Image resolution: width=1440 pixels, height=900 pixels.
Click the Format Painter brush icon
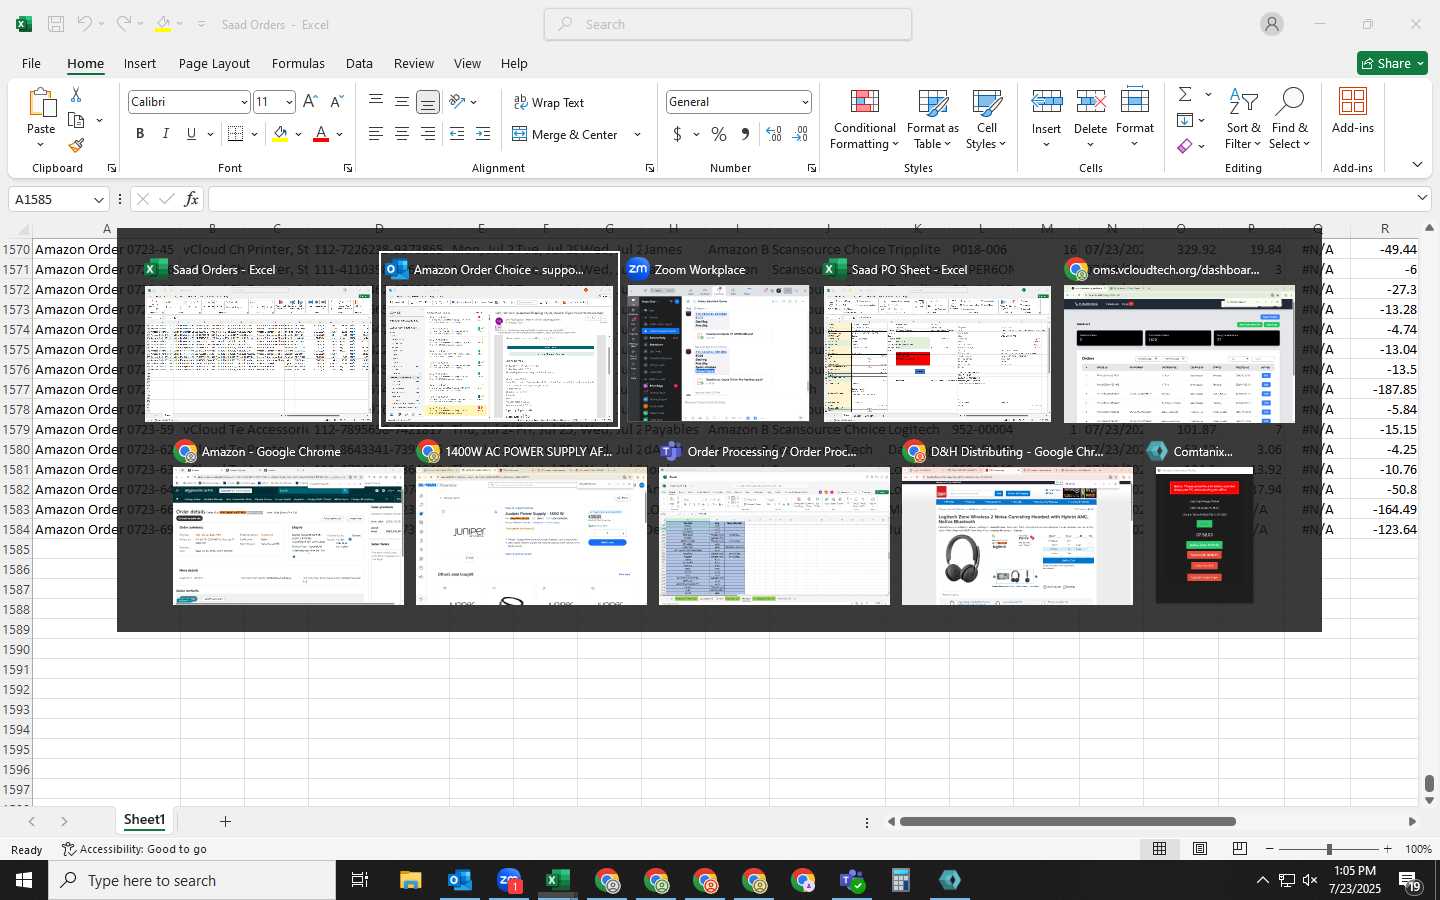click(x=77, y=146)
